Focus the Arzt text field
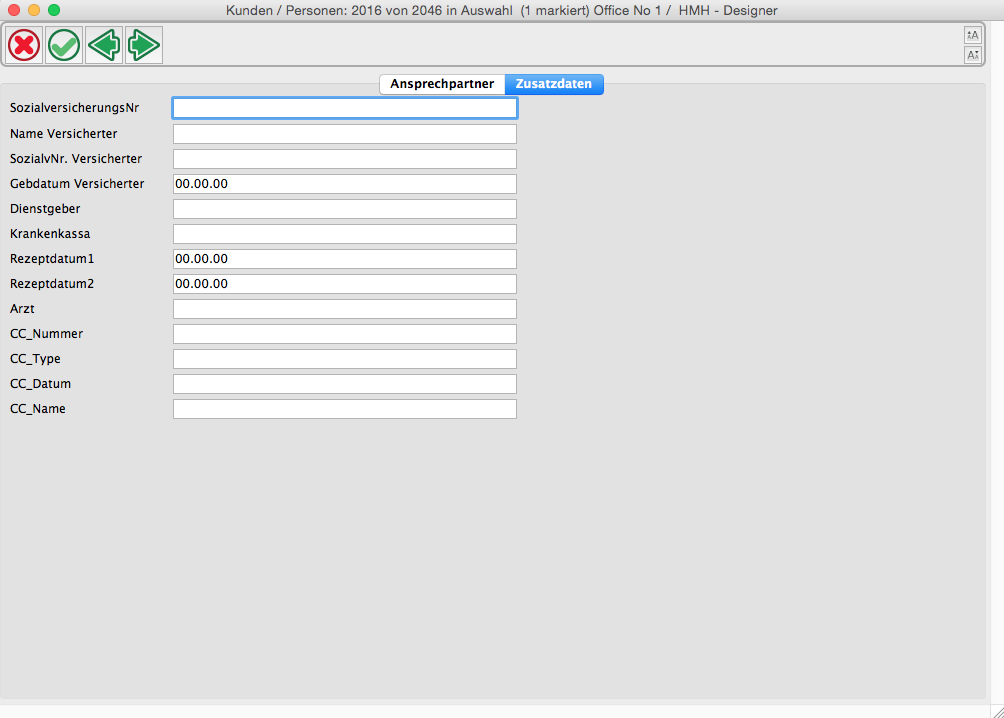This screenshot has height=718, width=1004. pyautogui.click(x=345, y=309)
